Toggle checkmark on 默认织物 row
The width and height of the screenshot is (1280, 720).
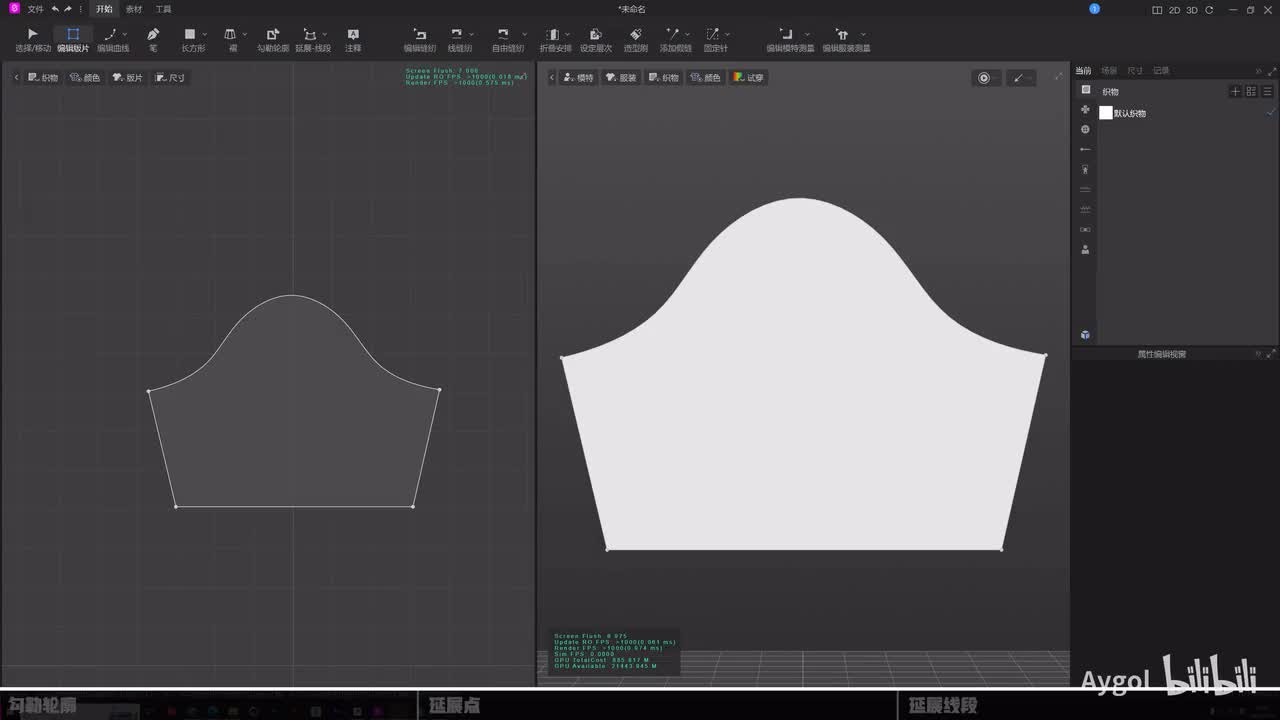click(x=1271, y=113)
